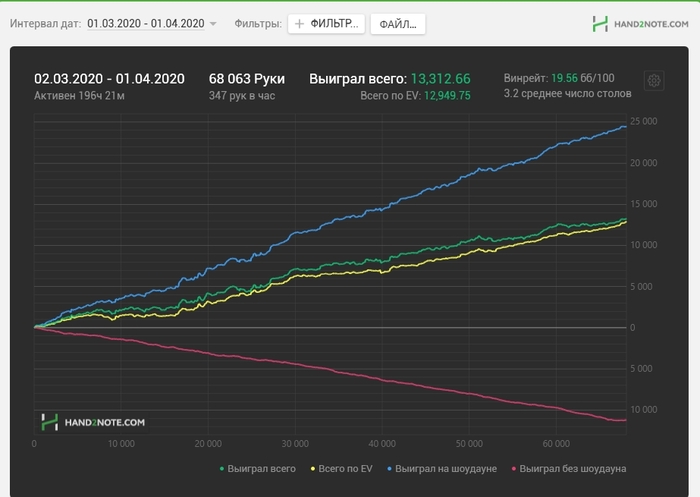Image resolution: width=700 pixels, height=497 pixels.
Task: Click the pink non-showdown line end
Action: point(625,420)
